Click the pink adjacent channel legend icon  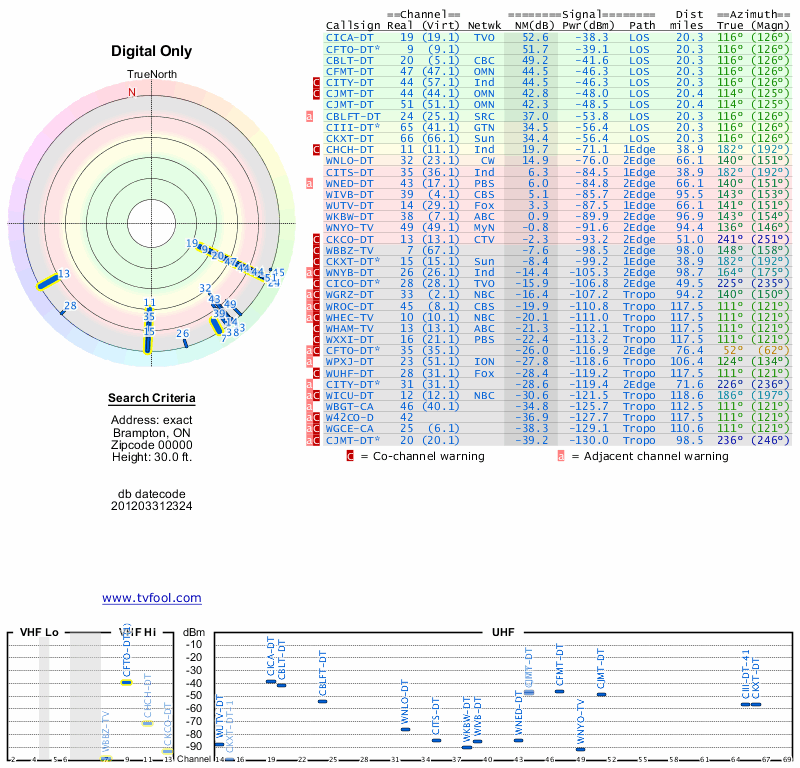coord(561,456)
